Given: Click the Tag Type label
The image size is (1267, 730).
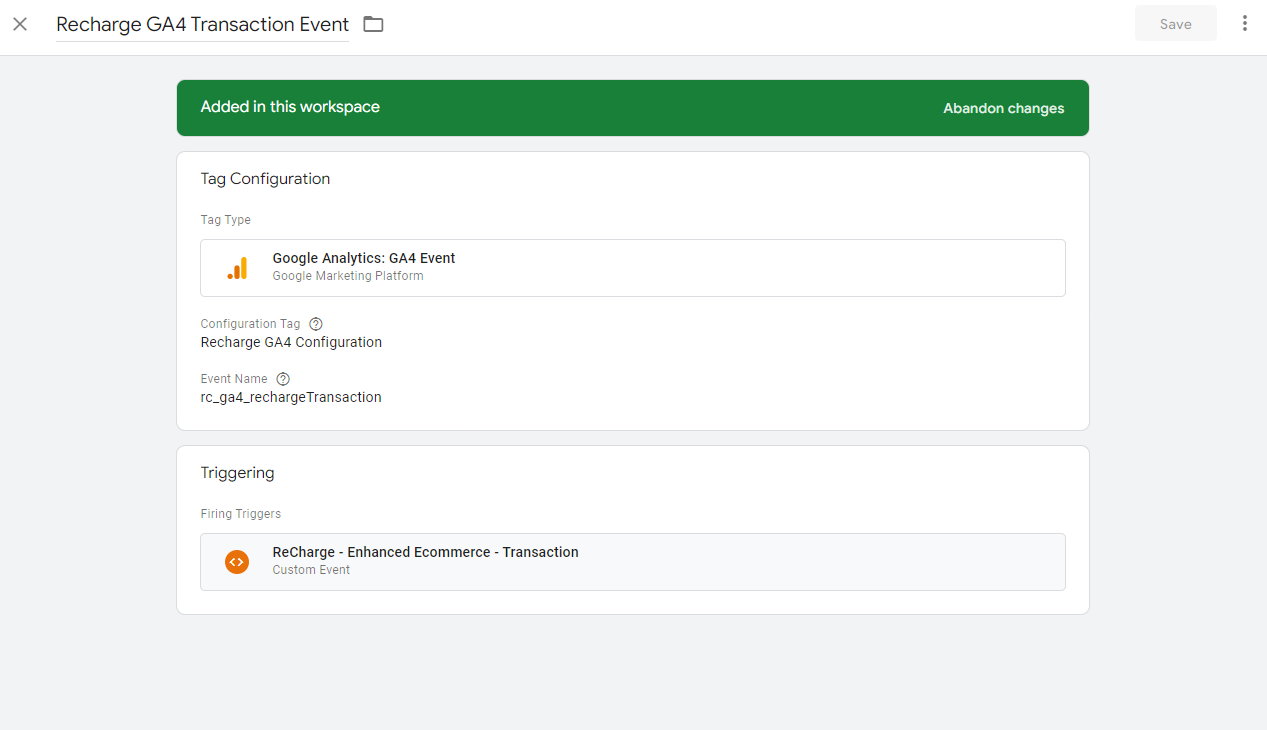Looking at the screenshot, I should [x=225, y=220].
